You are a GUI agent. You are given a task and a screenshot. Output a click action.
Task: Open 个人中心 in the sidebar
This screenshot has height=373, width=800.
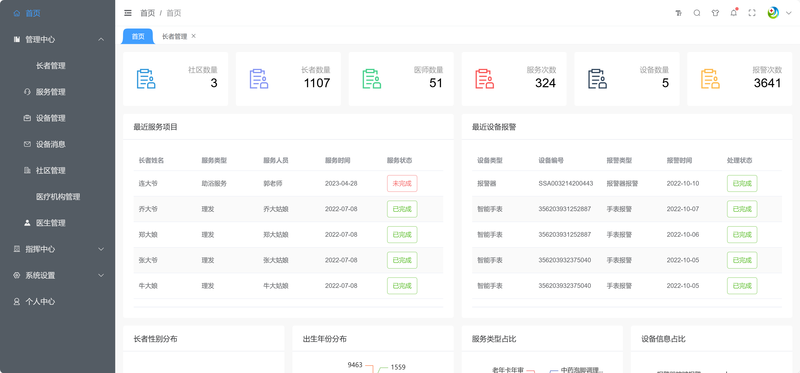click(x=40, y=302)
